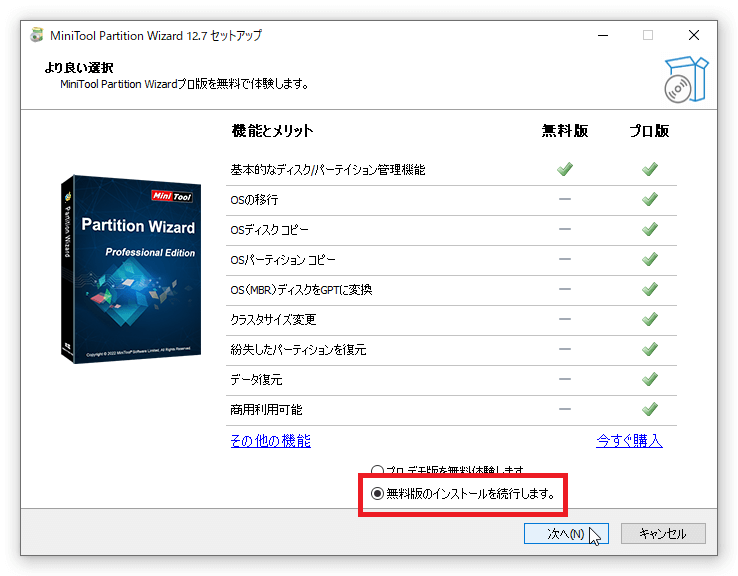Click free edition checkmark for basic disk management

click(x=565, y=169)
